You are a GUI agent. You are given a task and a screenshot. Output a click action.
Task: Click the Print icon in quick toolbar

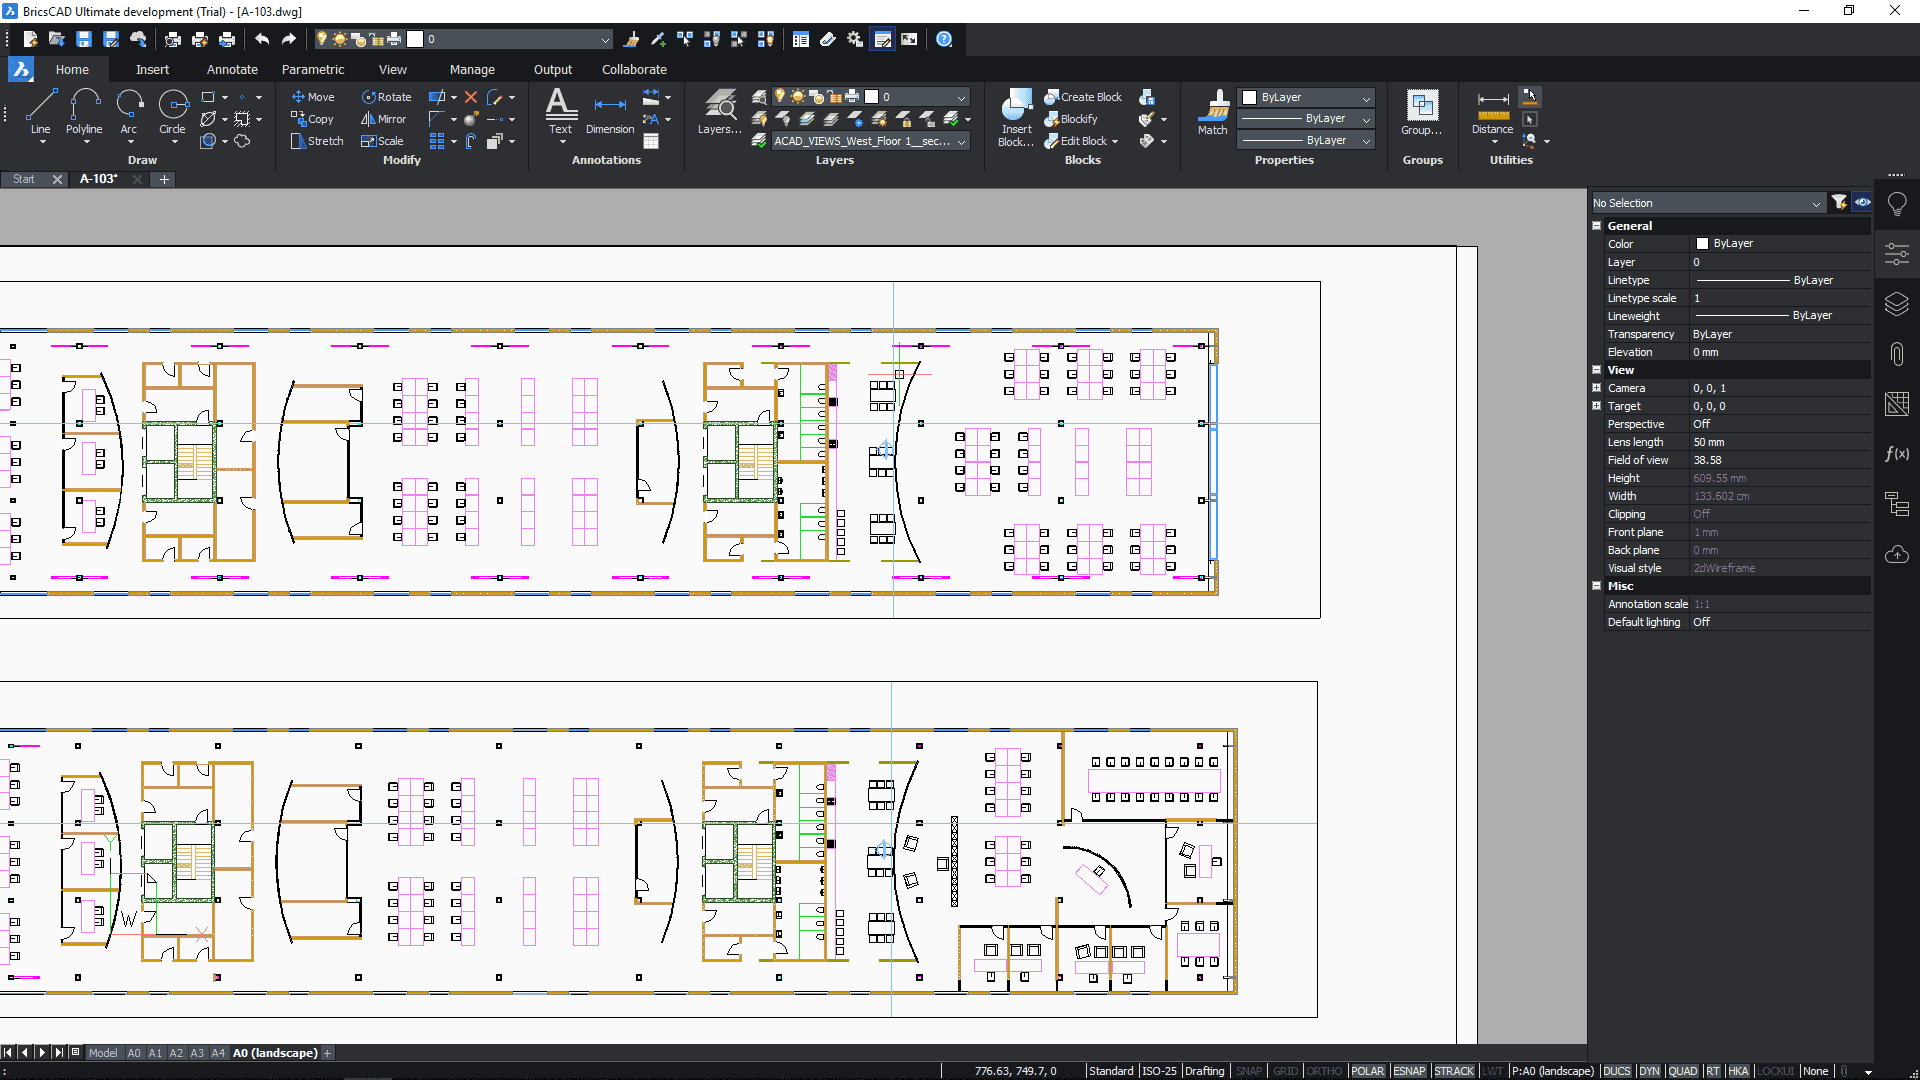pyautogui.click(x=227, y=39)
